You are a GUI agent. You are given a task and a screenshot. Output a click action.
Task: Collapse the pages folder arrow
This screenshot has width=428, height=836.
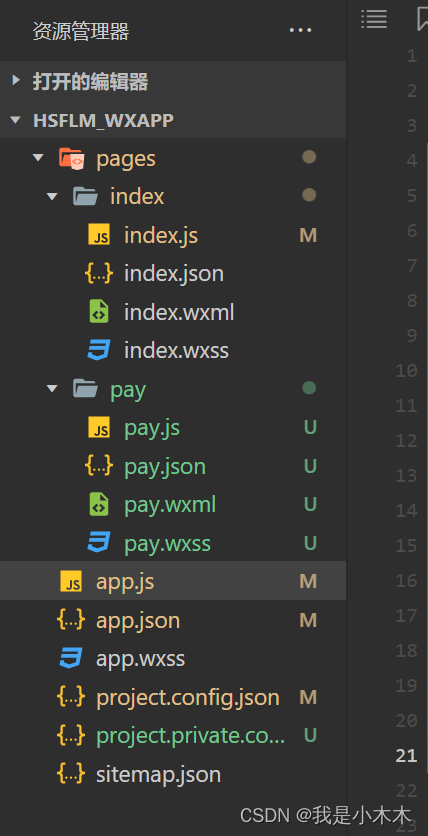click(38, 158)
